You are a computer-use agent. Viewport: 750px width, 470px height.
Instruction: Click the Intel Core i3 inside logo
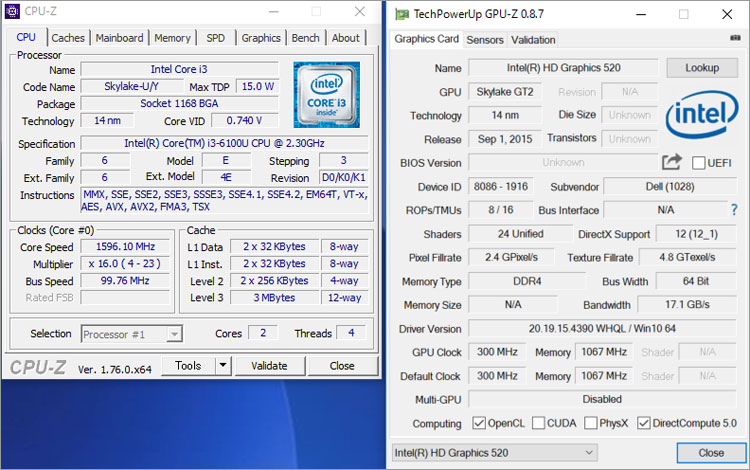tap(327, 95)
